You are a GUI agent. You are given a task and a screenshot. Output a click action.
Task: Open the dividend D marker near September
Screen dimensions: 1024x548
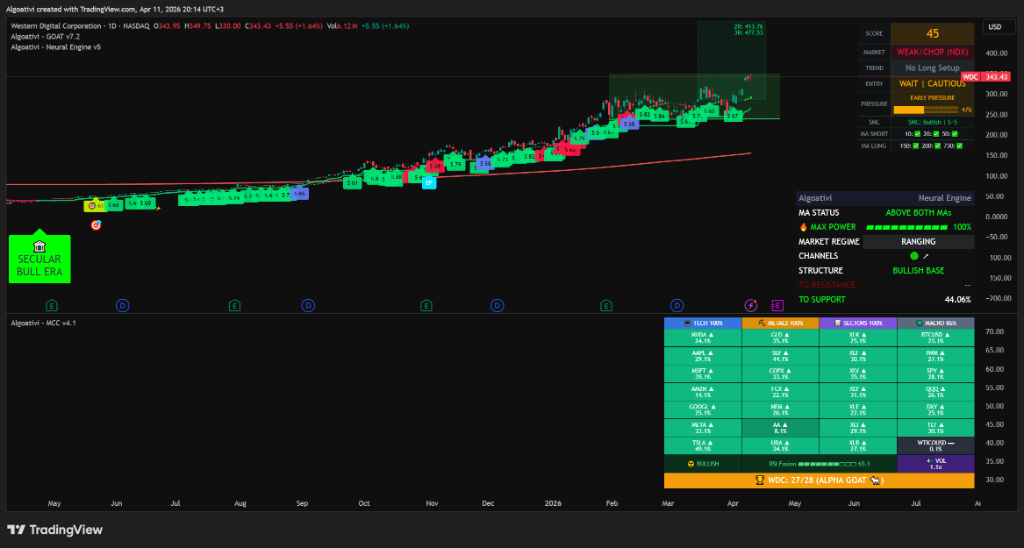308,305
